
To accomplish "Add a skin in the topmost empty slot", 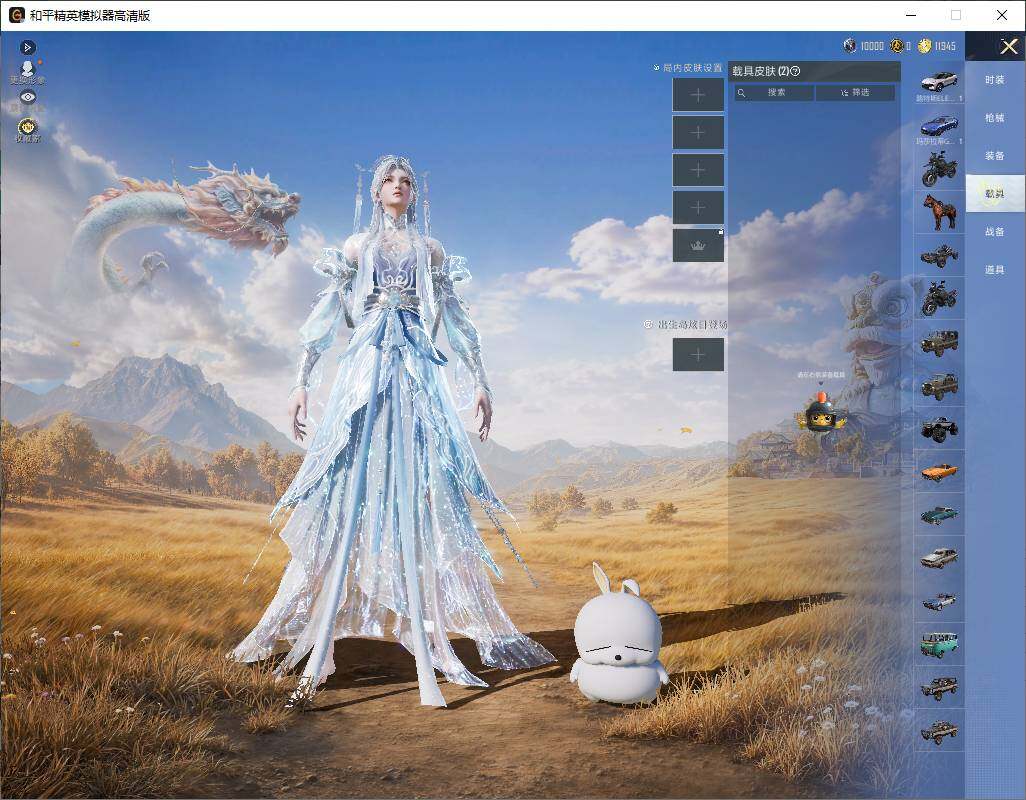I will 698,95.
